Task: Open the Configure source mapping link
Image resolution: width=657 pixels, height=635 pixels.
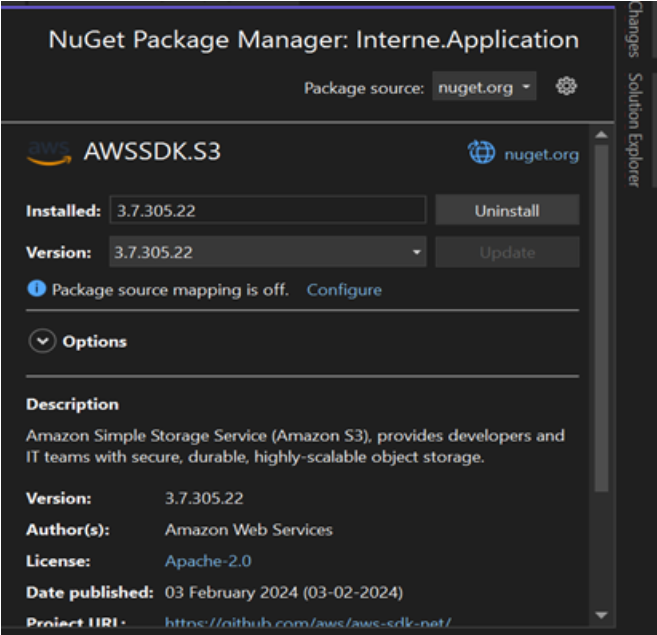Action: 344,290
